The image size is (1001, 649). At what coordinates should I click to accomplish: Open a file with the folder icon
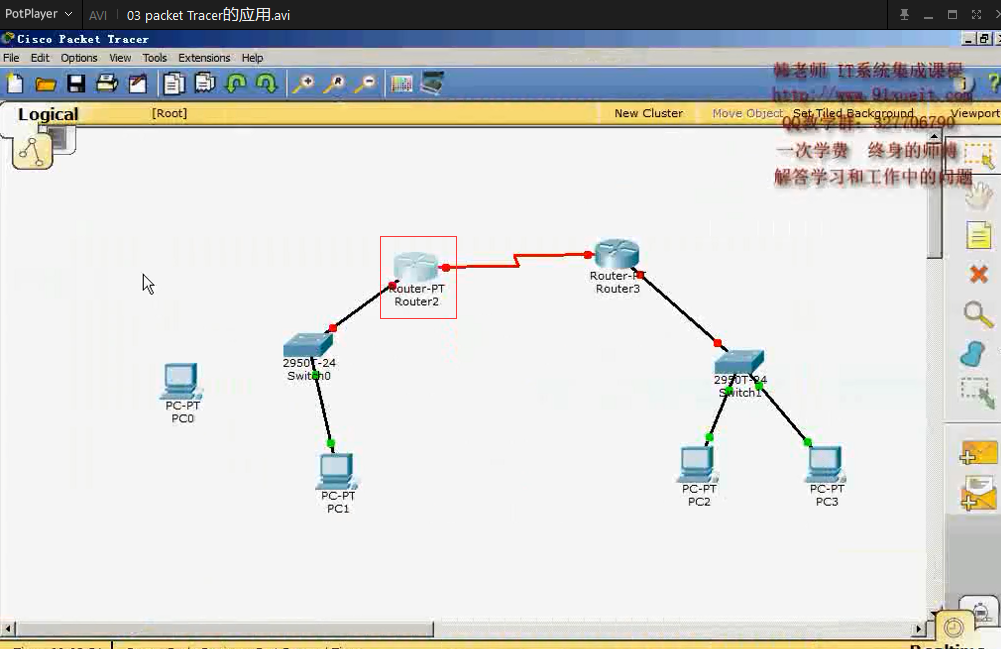coord(45,84)
